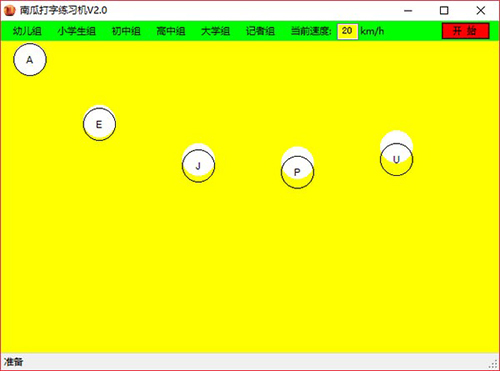Click the circle with letter P

tap(297, 172)
